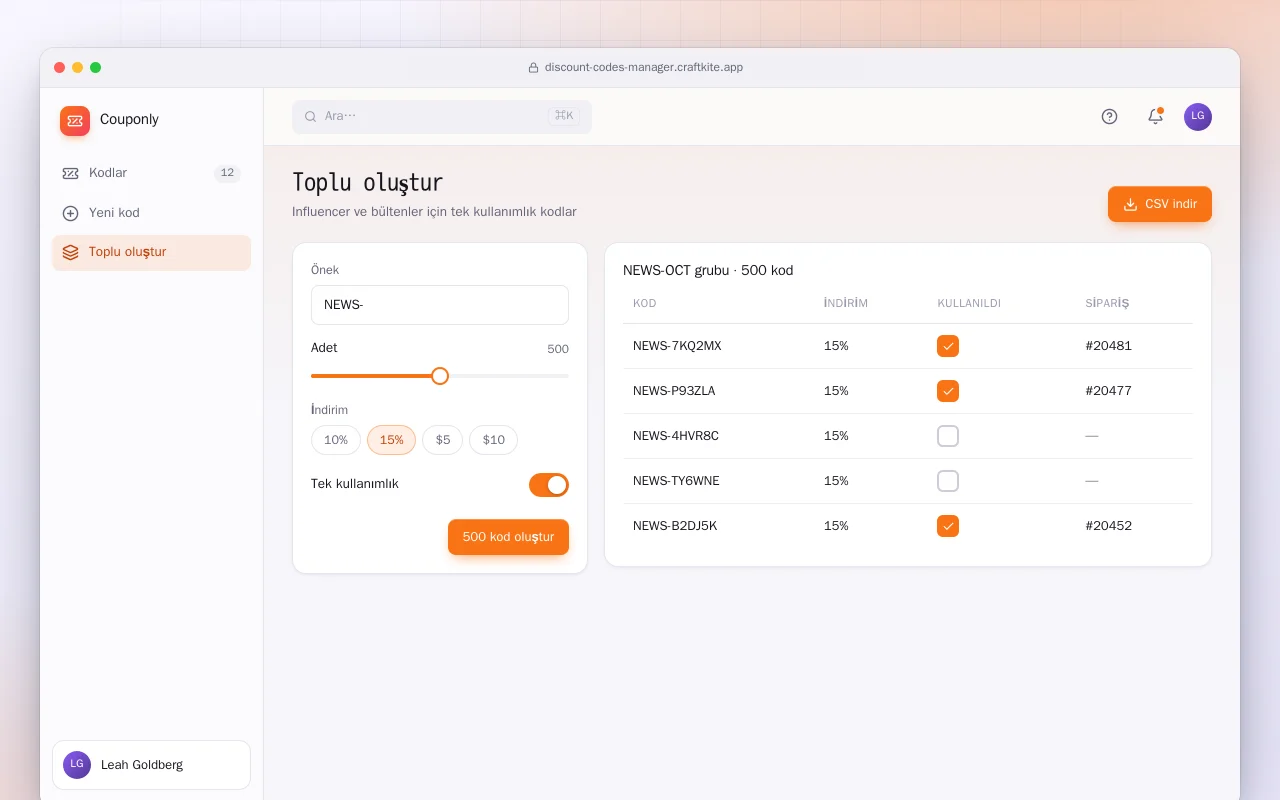This screenshot has height=800, width=1280.
Task: Open Leah Goldberg account card
Action: pyautogui.click(x=151, y=765)
